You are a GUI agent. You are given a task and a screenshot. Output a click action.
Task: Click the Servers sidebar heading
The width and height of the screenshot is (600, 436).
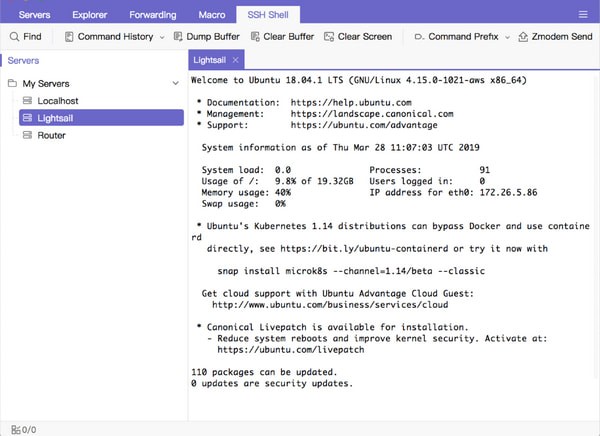[23, 60]
